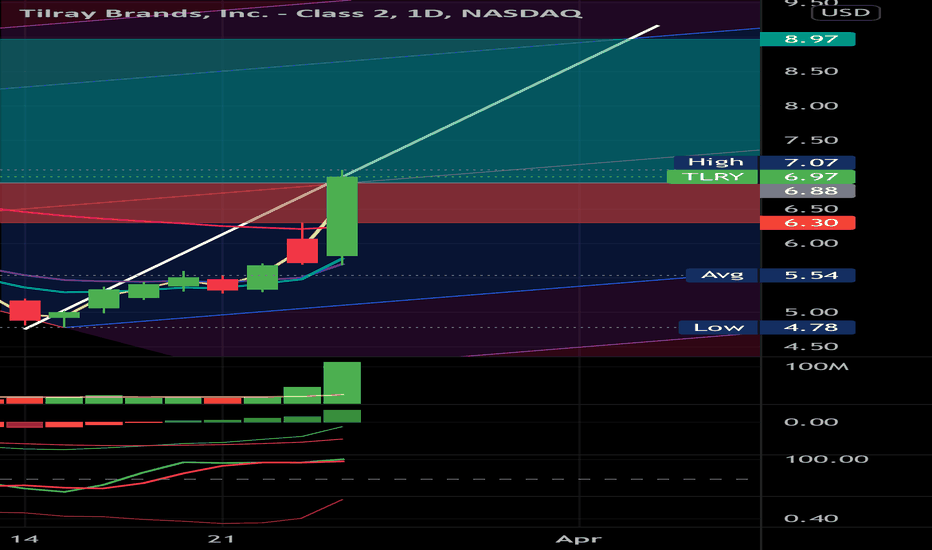This screenshot has width=932, height=550.
Task: Click the Avg 5.54 price label
Action: [x=770, y=275]
